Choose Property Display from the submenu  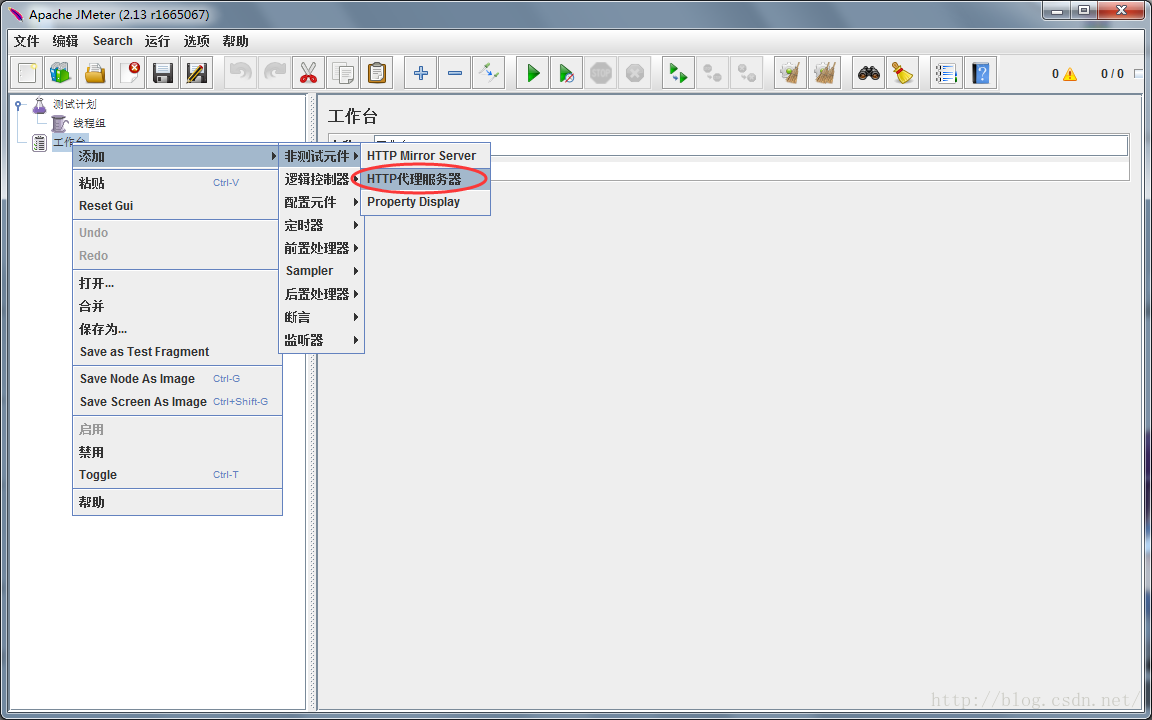425,202
